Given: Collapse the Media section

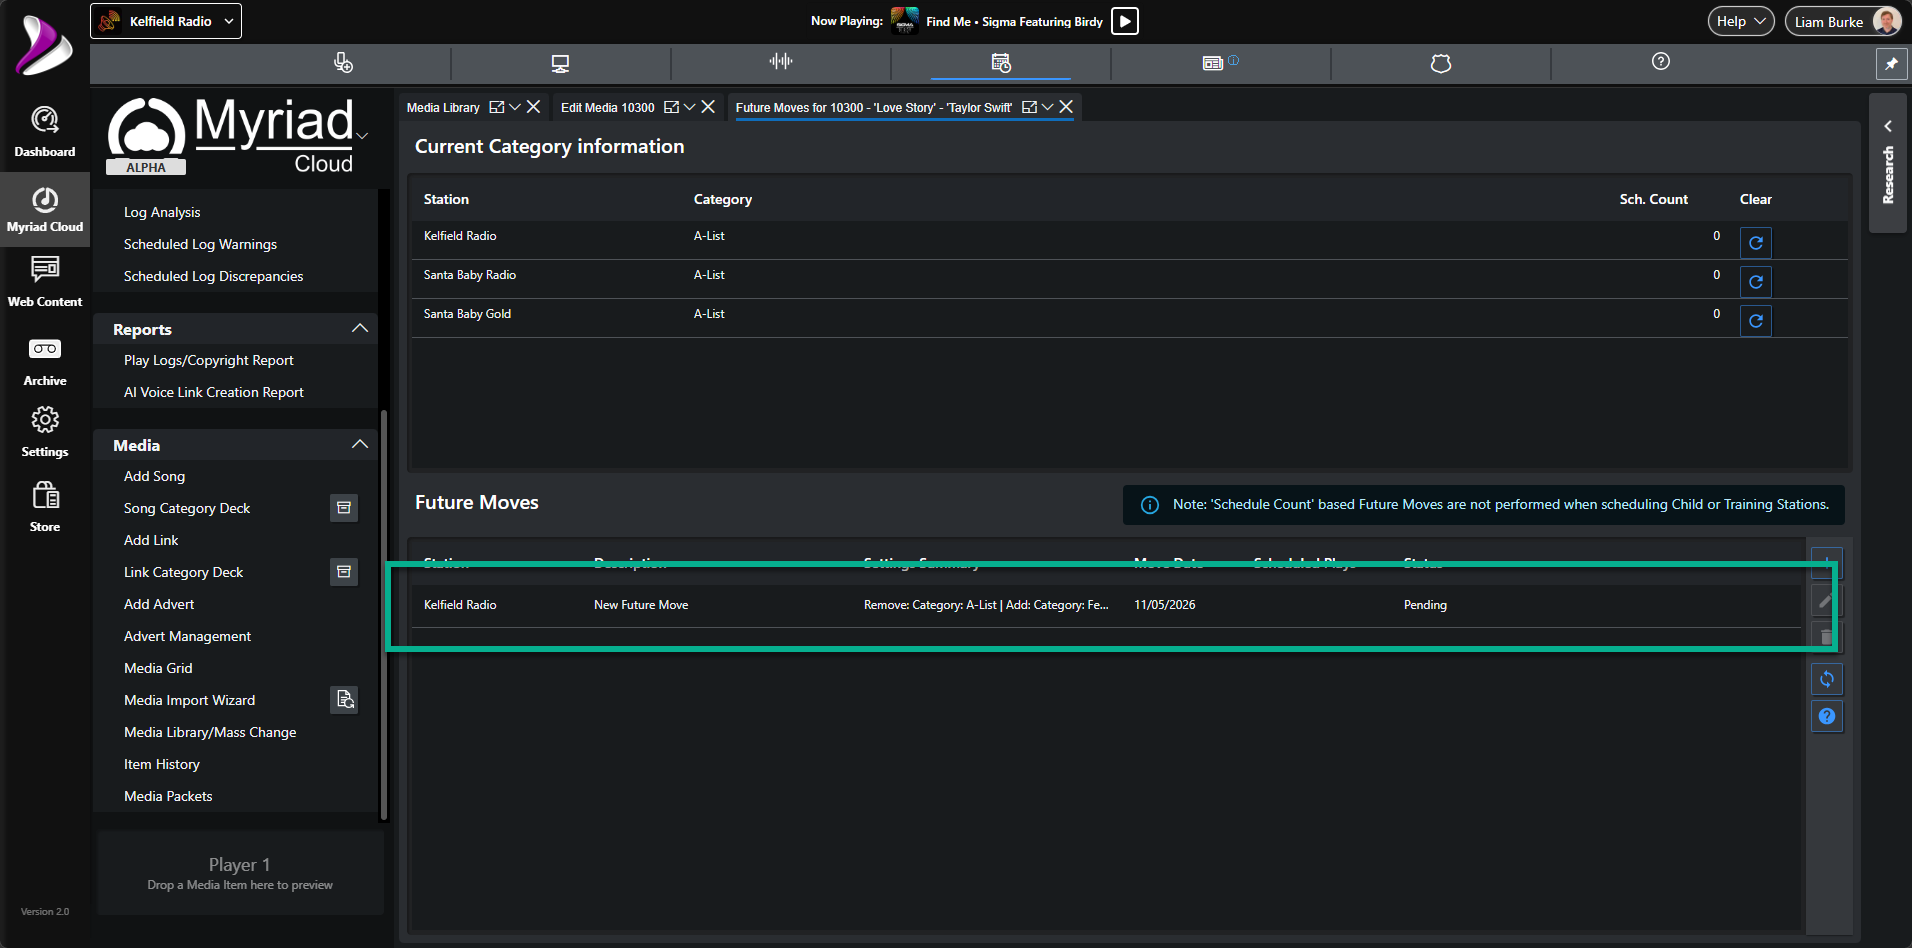Looking at the screenshot, I should (360, 445).
